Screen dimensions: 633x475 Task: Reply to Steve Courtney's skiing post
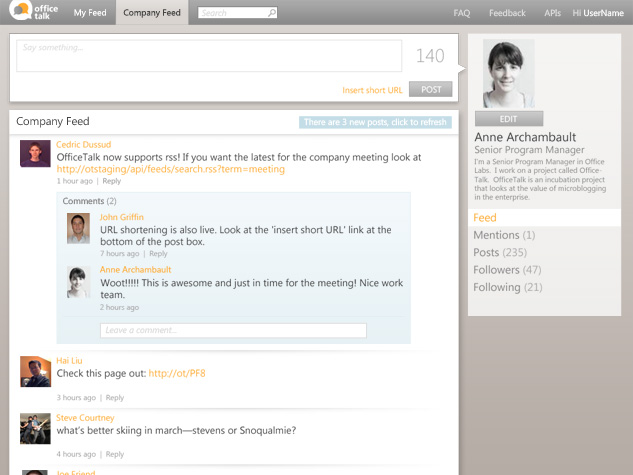point(115,454)
